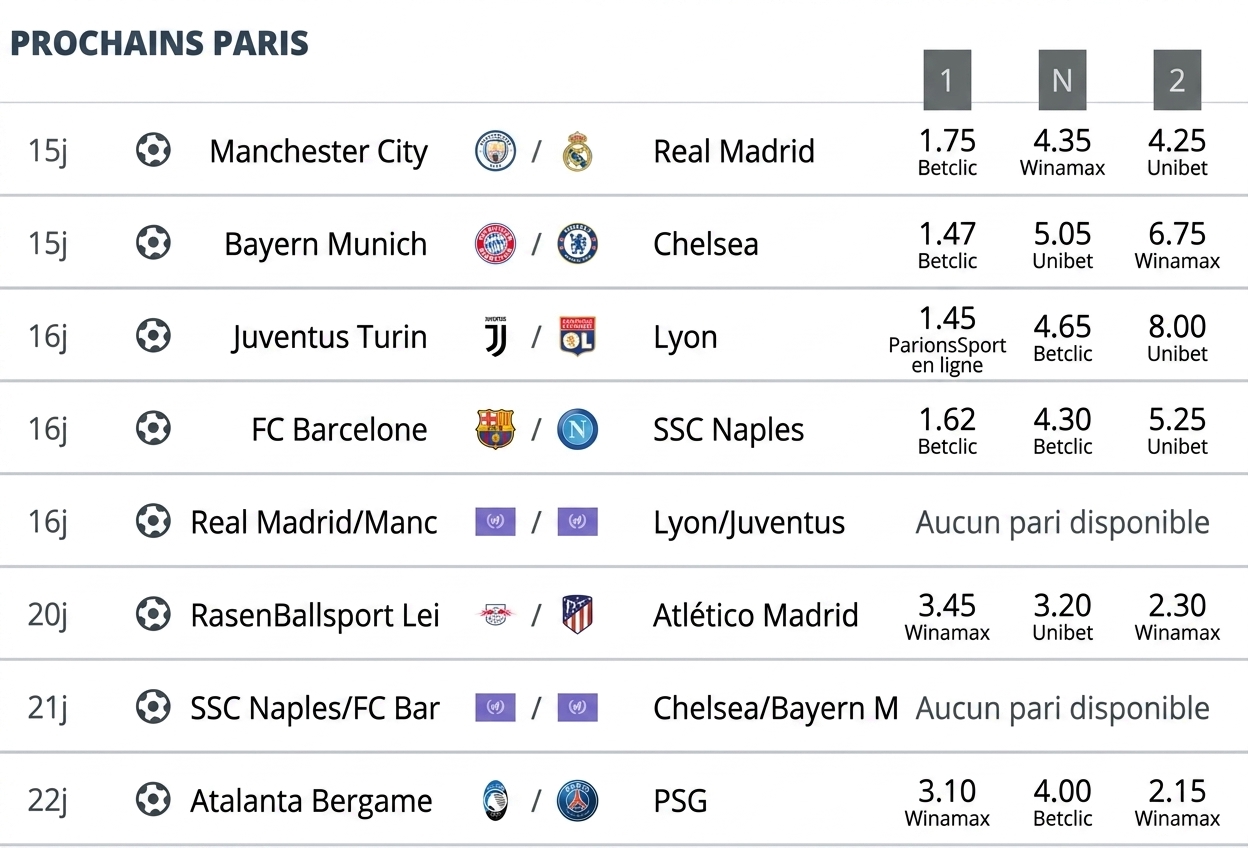Viewport: 1248px width, 848px height.
Task: Select the 5.05 Unibet draw odds
Action: [1062, 245]
